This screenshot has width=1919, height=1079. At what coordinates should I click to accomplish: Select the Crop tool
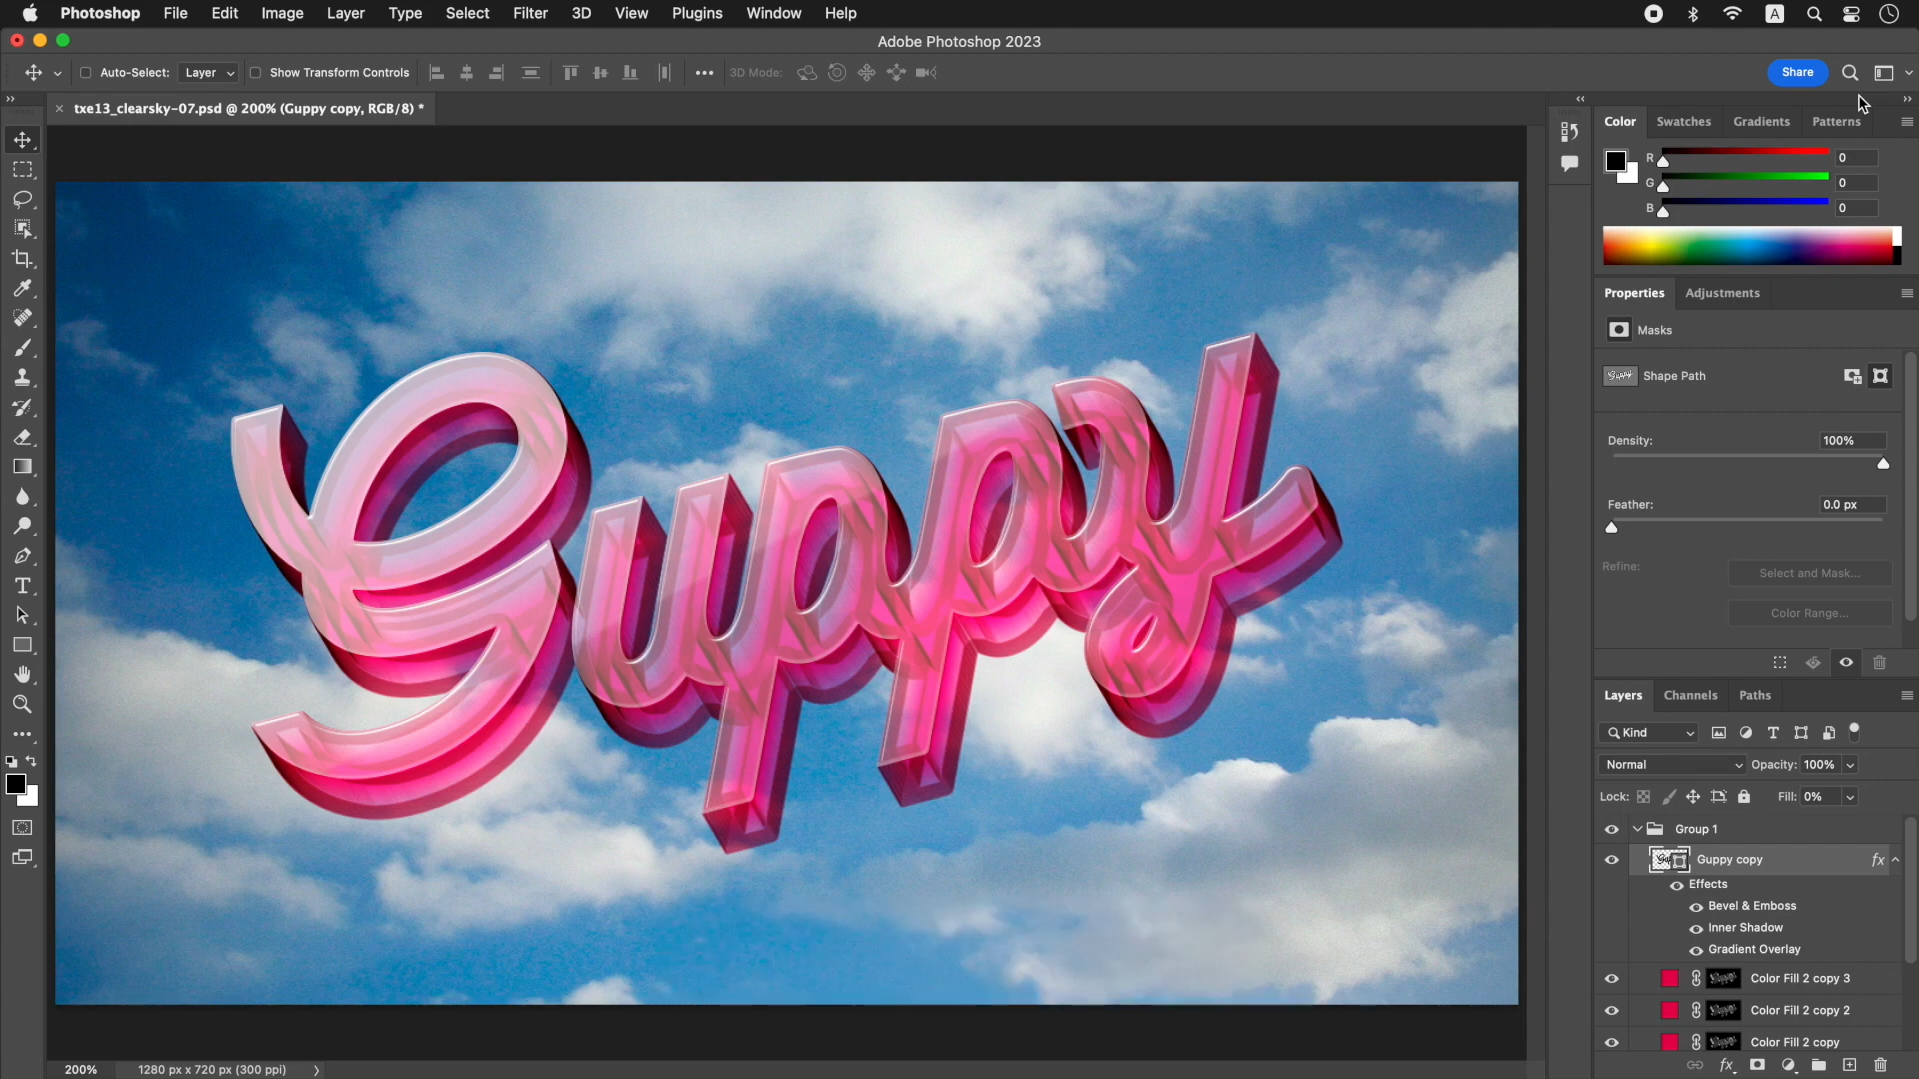click(x=22, y=259)
